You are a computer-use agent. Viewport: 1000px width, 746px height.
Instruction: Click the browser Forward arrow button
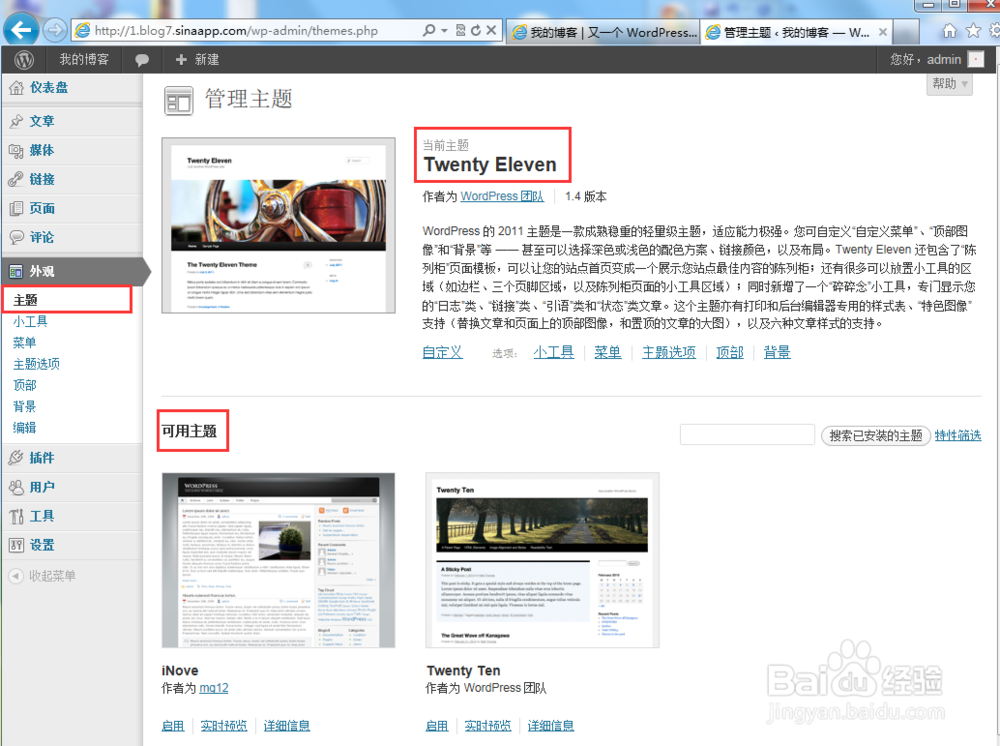pos(55,30)
